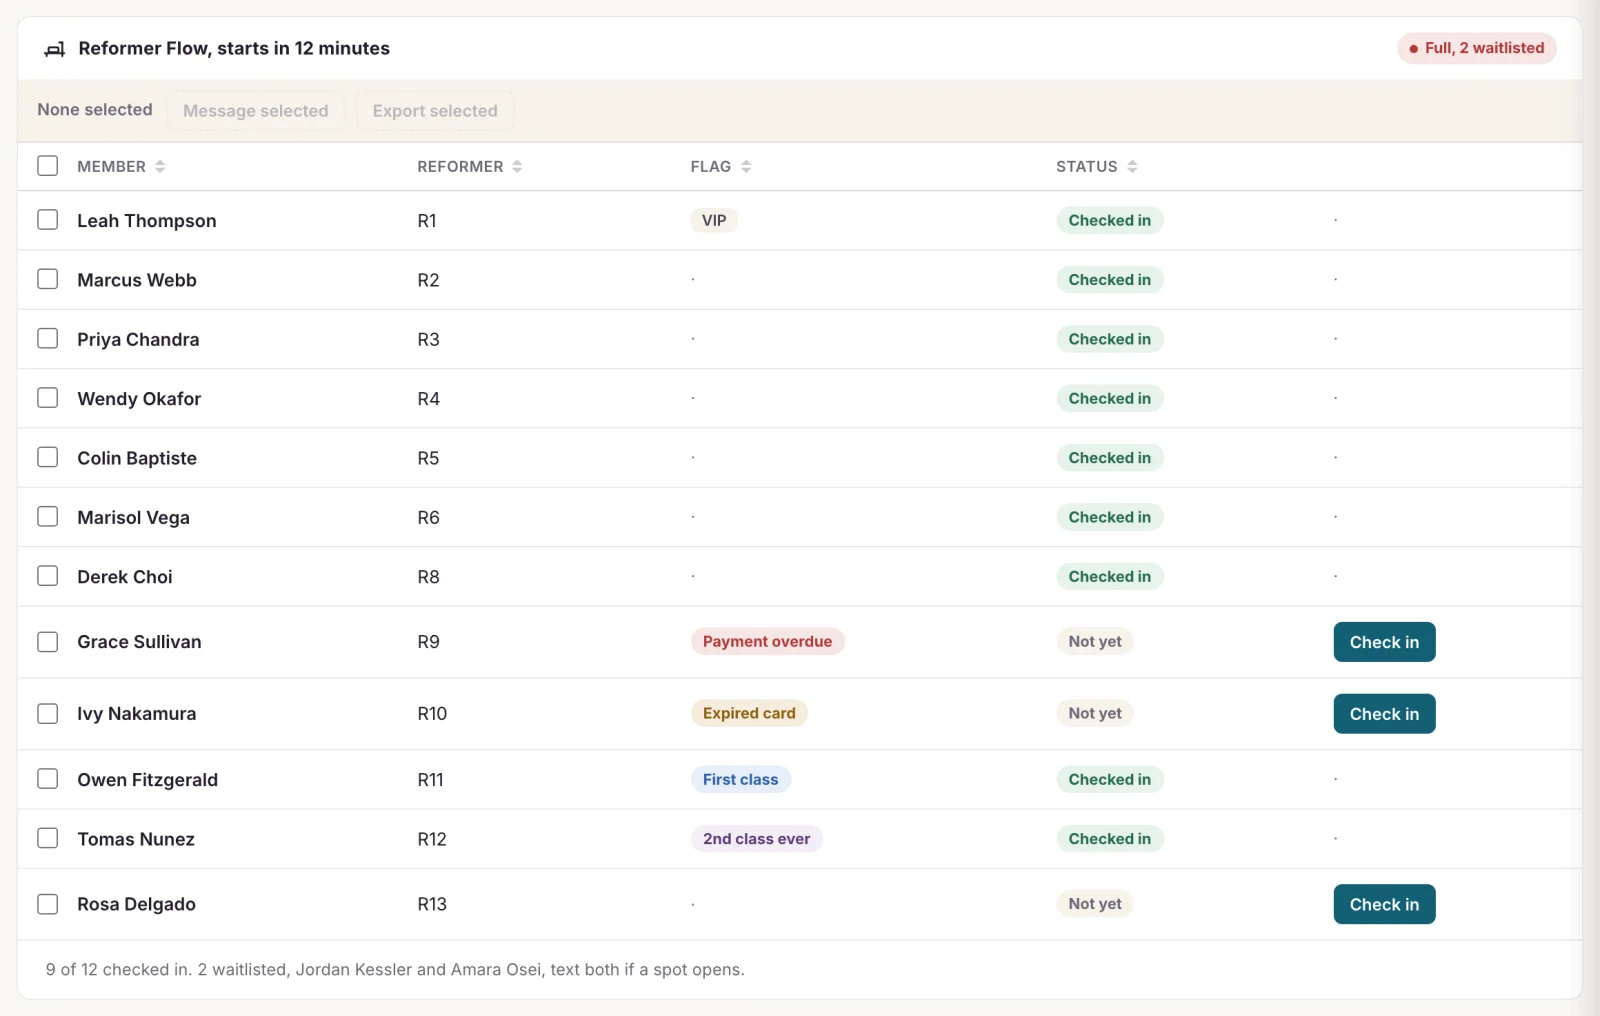Sort by the FLAG column arrows
This screenshot has width=1600, height=1016.
pyautogui.click(x=746, y=167)
